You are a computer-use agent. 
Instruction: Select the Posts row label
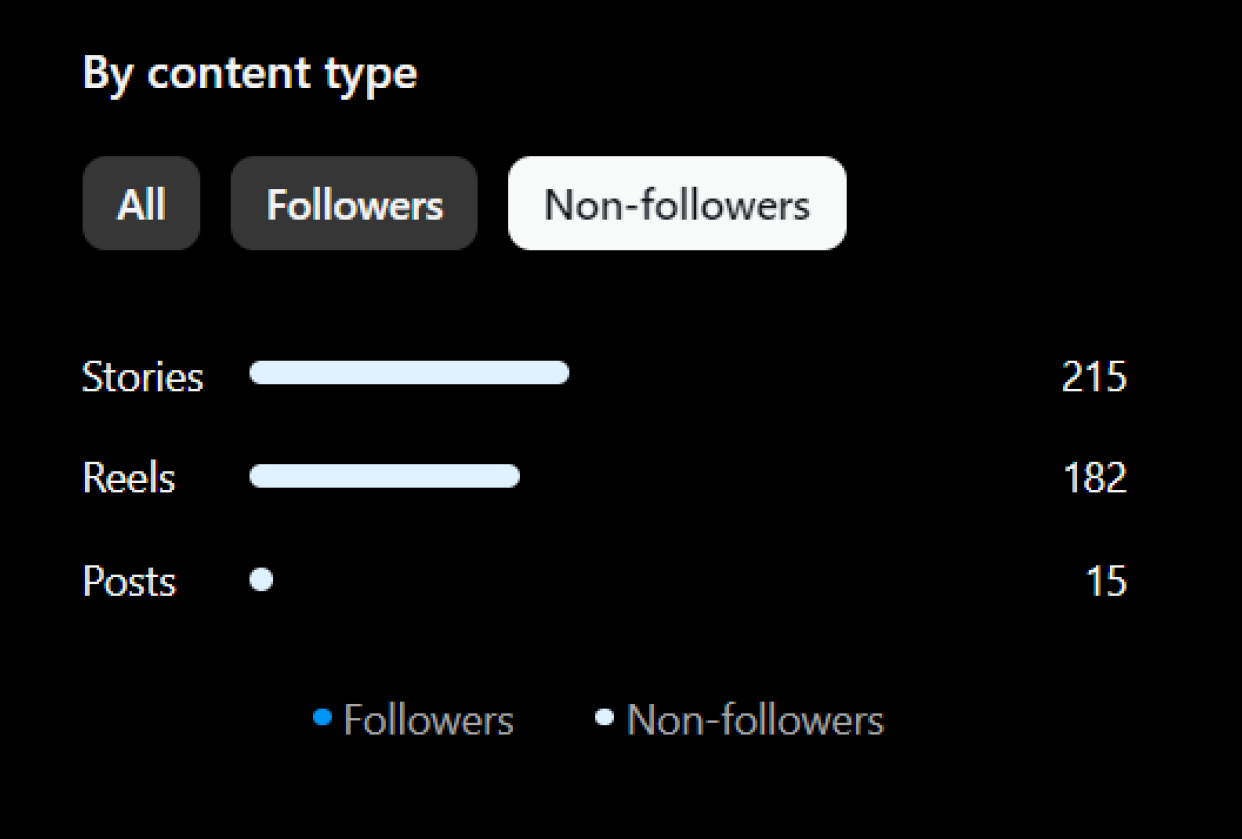[x=129, y=581]
